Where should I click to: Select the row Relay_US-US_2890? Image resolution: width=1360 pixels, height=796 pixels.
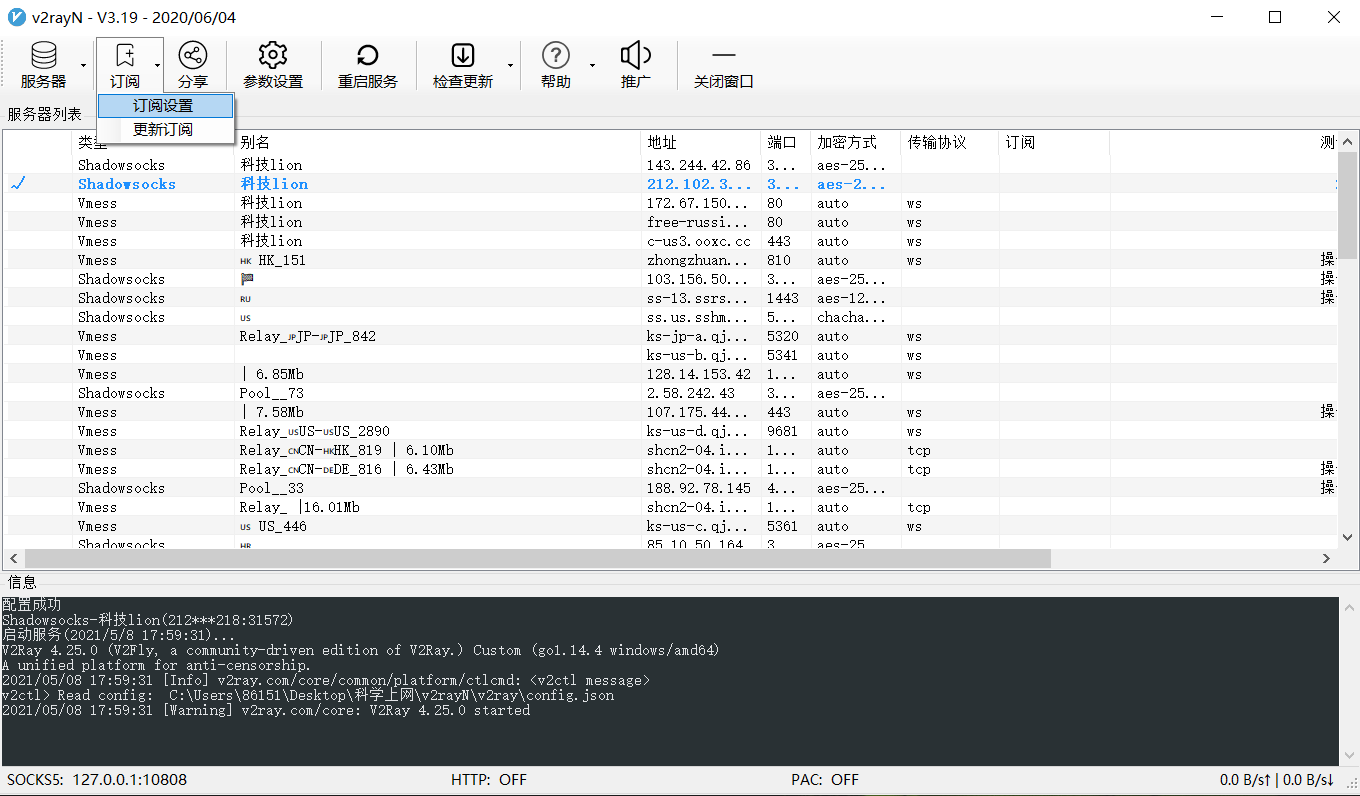(670, 431)
